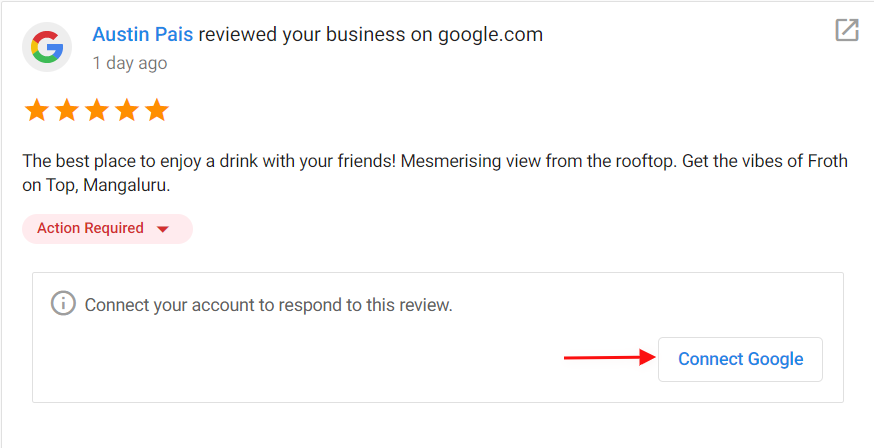Select the third orange star
Screen dimensions: 874x448
pyautogui.click(x=97, y=110)
